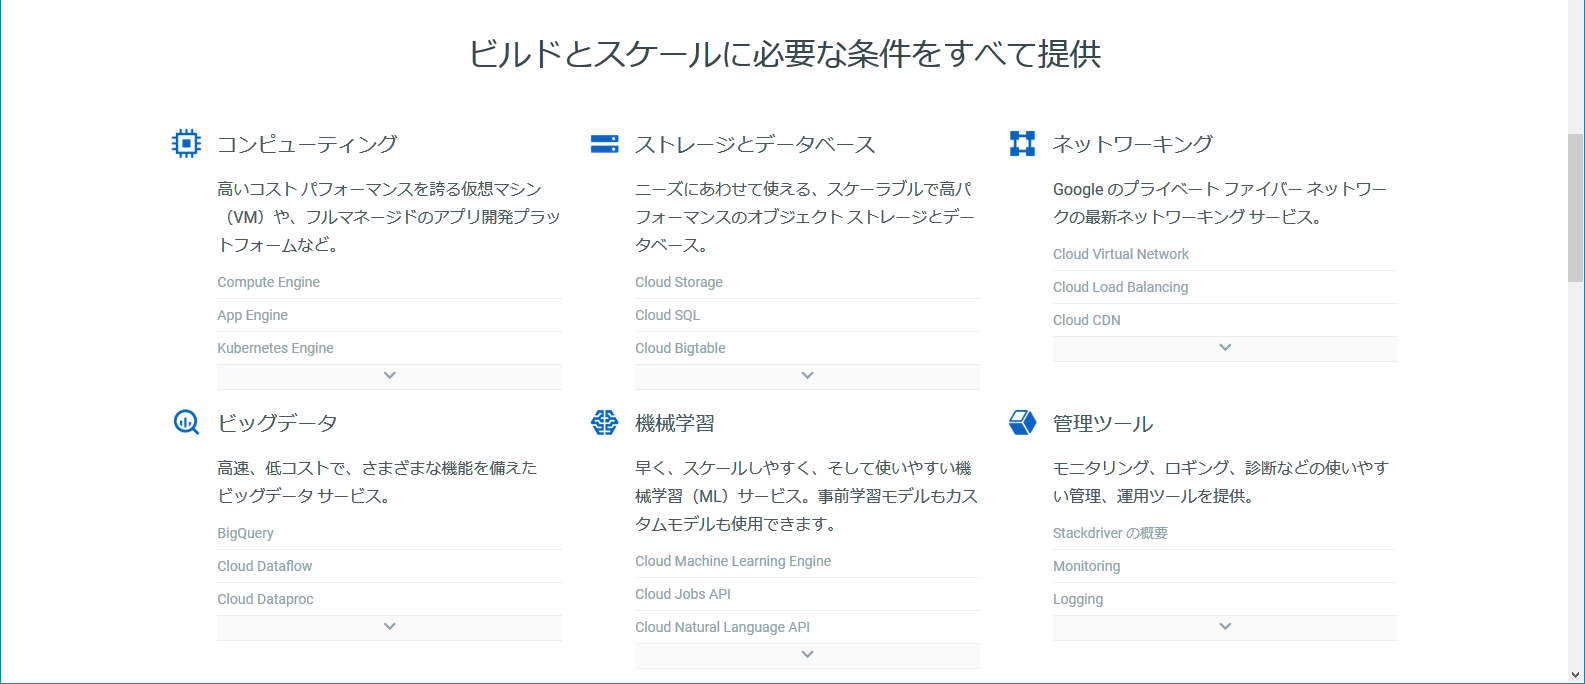Click the scrollbar down arrow
The width and height of the screenshot is (1585, 684).
tap(1576, 675)
